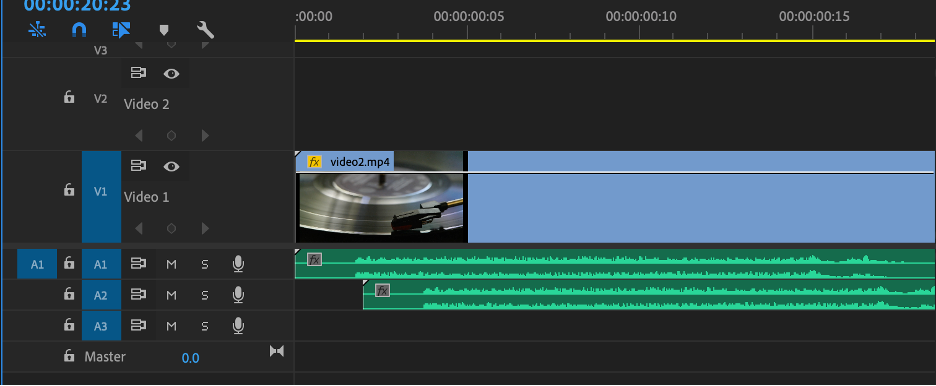936x386 pixels.
Task: Toggle insert sequence as nest button
Action: point(37,29)
